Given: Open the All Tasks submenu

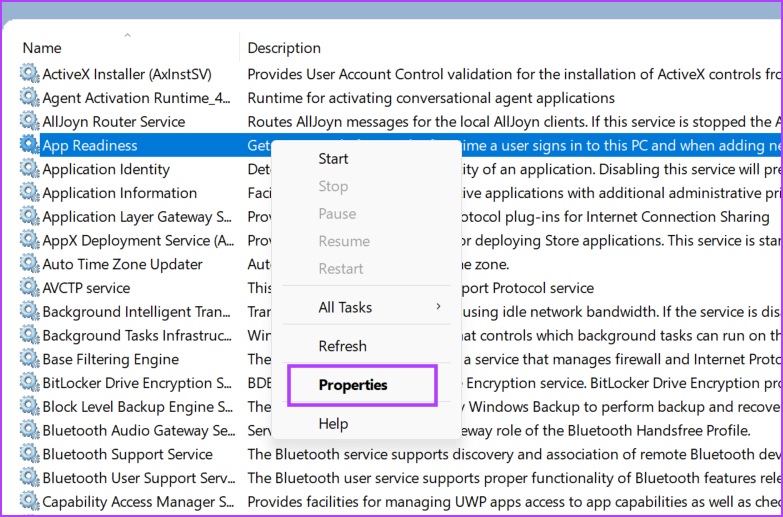Looking at the screenshot, I should point(366,307).
